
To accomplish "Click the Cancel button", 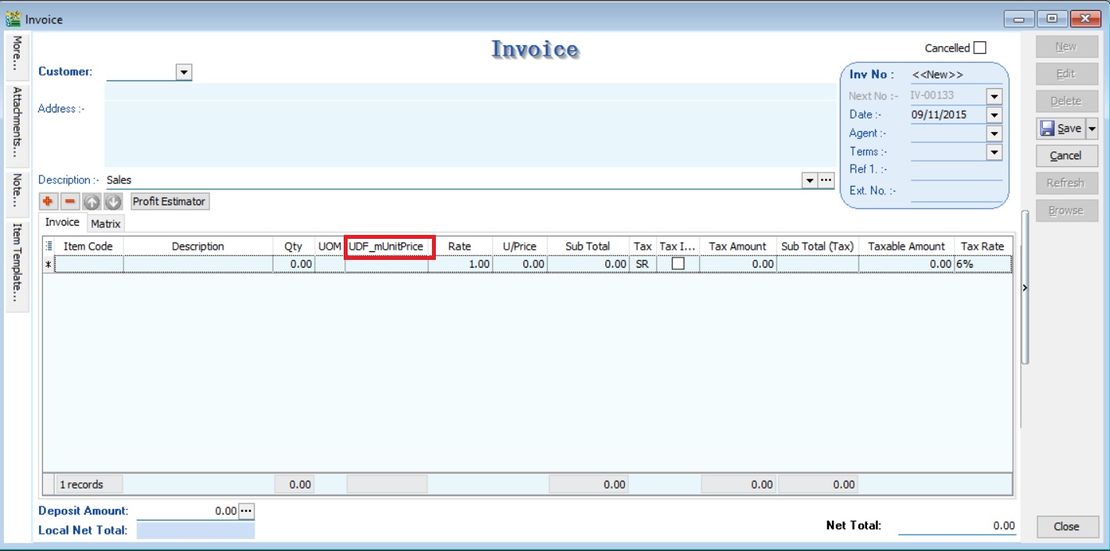I will coord(1066,156).
